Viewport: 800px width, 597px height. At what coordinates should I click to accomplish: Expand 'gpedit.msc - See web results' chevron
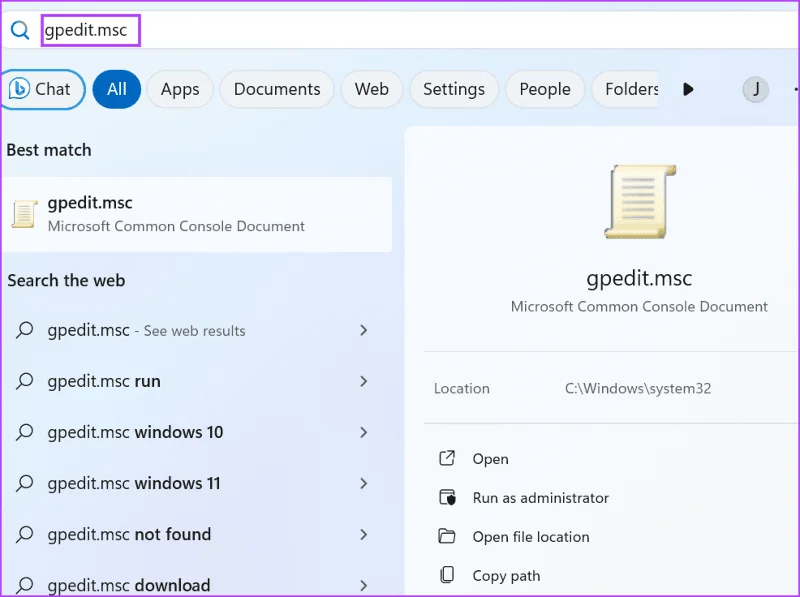pyautogui.click(x=363, y=330)
